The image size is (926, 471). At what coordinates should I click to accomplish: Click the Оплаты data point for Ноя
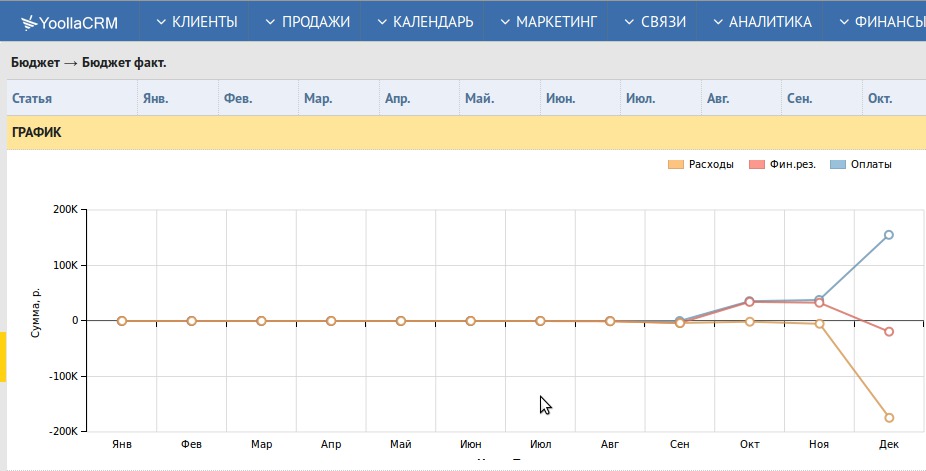click(819, 300)
